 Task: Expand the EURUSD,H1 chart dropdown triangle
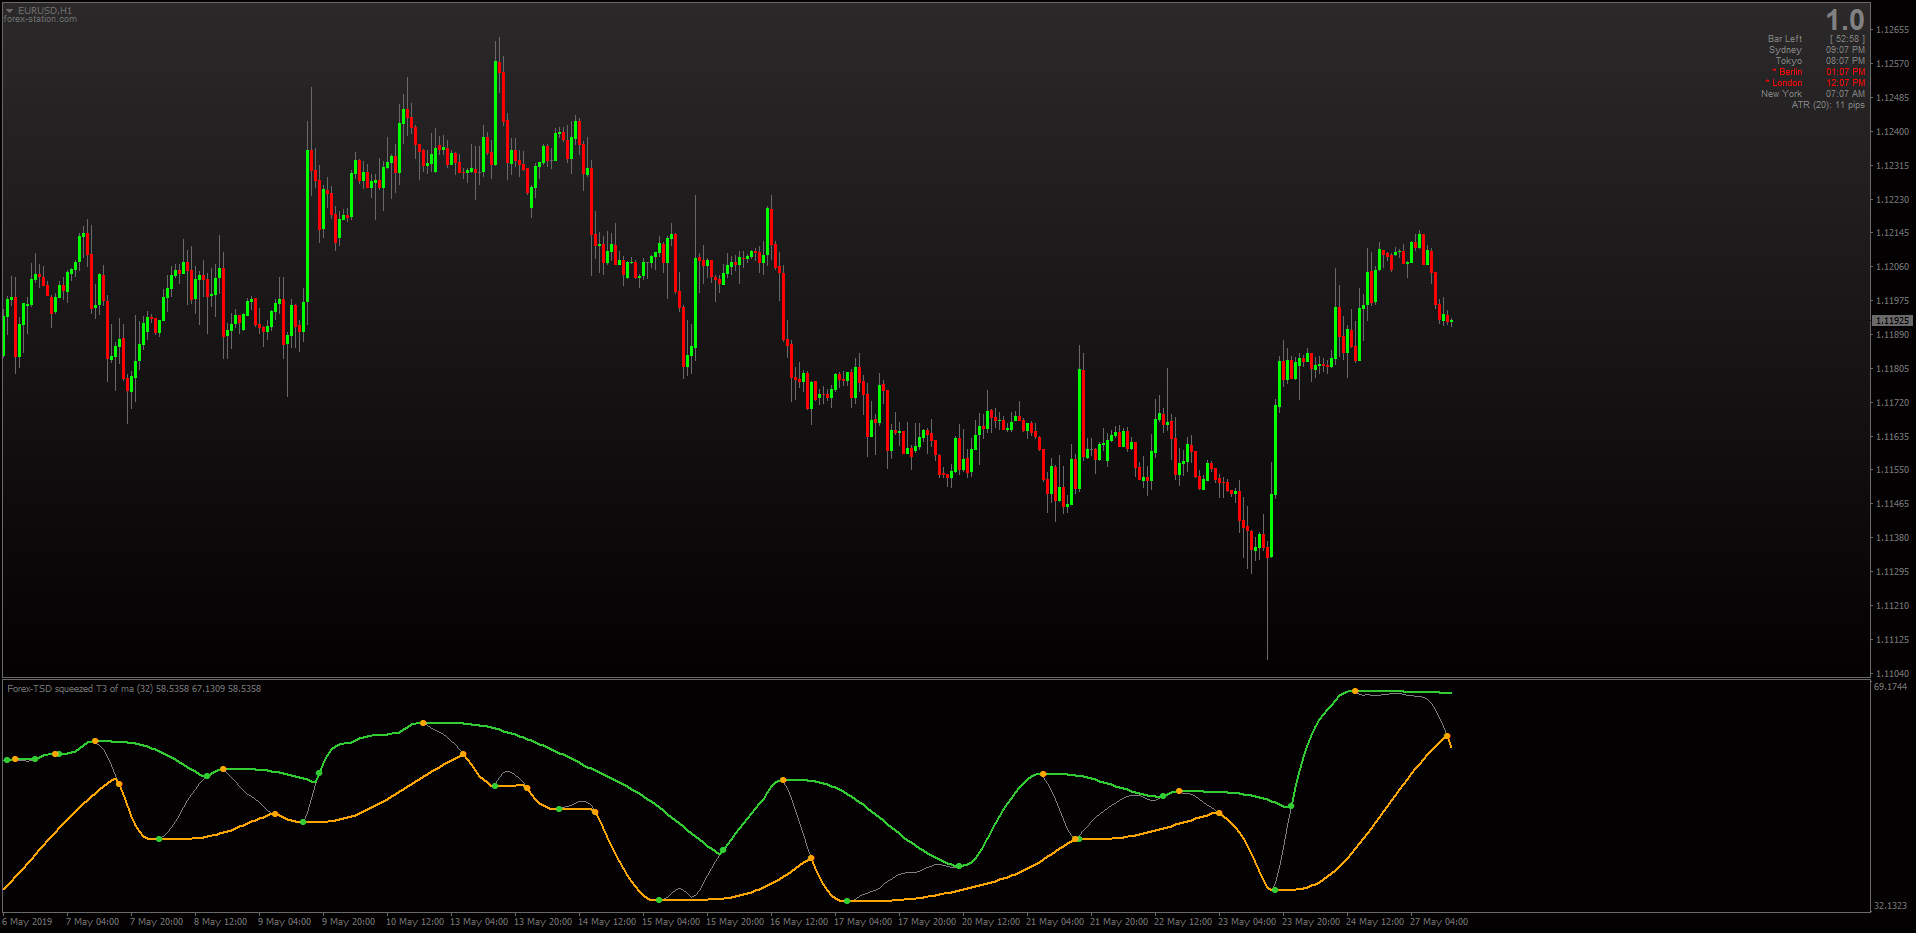coord(10,11)
